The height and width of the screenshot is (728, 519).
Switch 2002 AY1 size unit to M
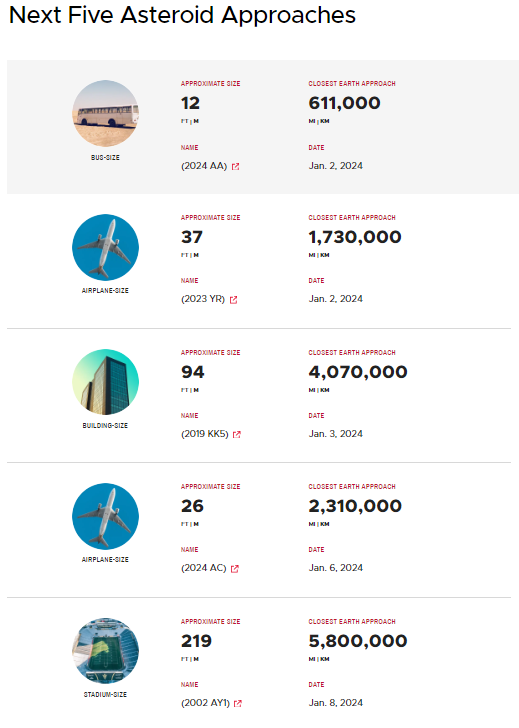tap(196, 659)
